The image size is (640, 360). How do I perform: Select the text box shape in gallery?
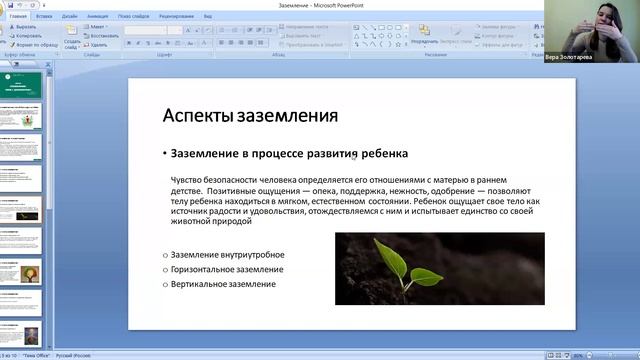(x=356, y=28)
